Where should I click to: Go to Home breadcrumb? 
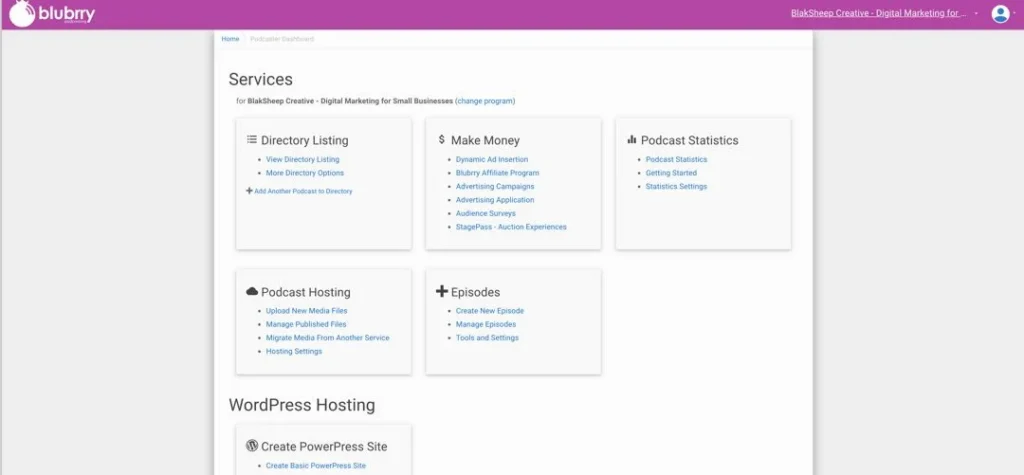click(230, 39)
